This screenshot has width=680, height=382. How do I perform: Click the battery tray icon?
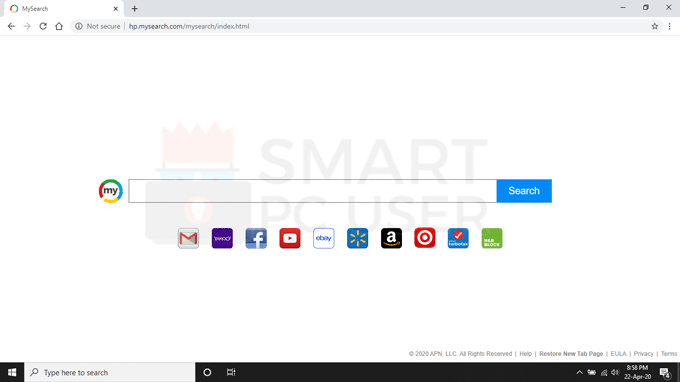click(x=592, y=372)
